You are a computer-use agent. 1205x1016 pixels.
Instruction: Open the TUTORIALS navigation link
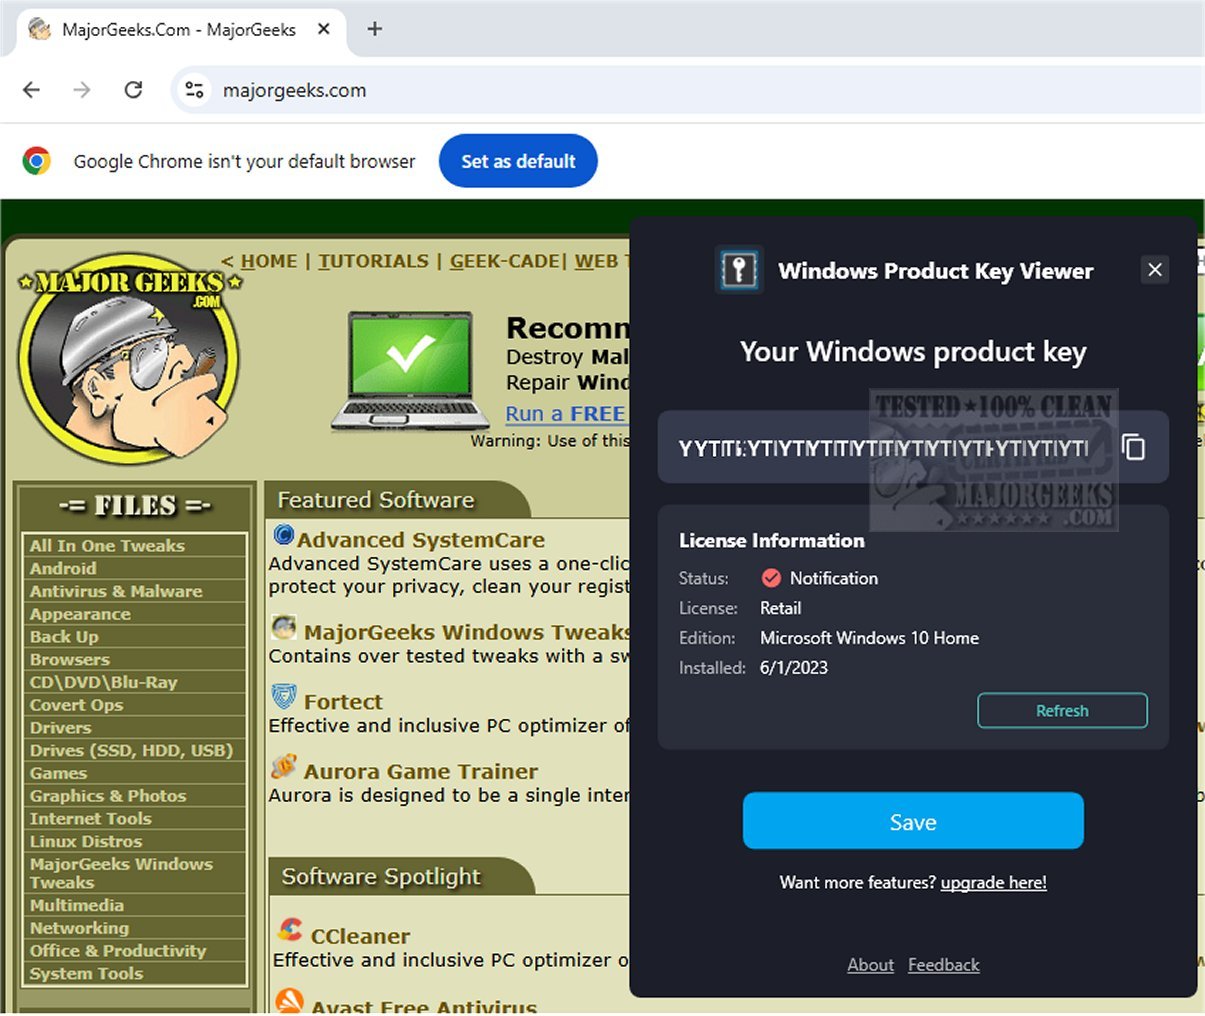pos(373,261)
